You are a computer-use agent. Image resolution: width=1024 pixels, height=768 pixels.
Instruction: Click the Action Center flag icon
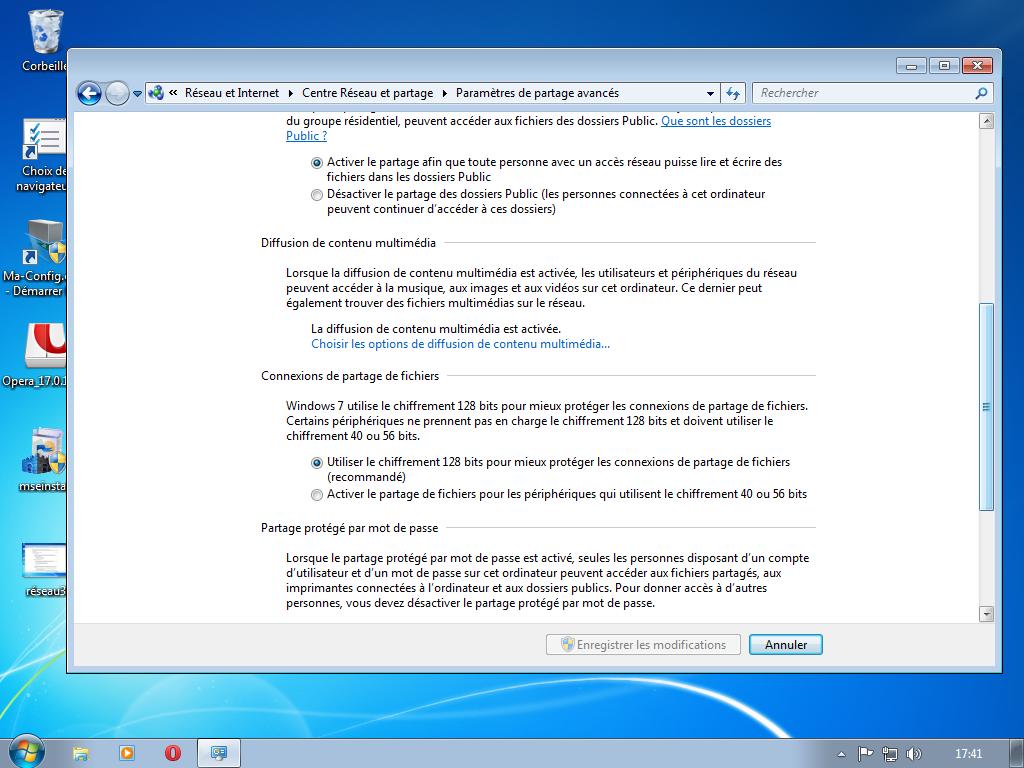pos(865,754)
